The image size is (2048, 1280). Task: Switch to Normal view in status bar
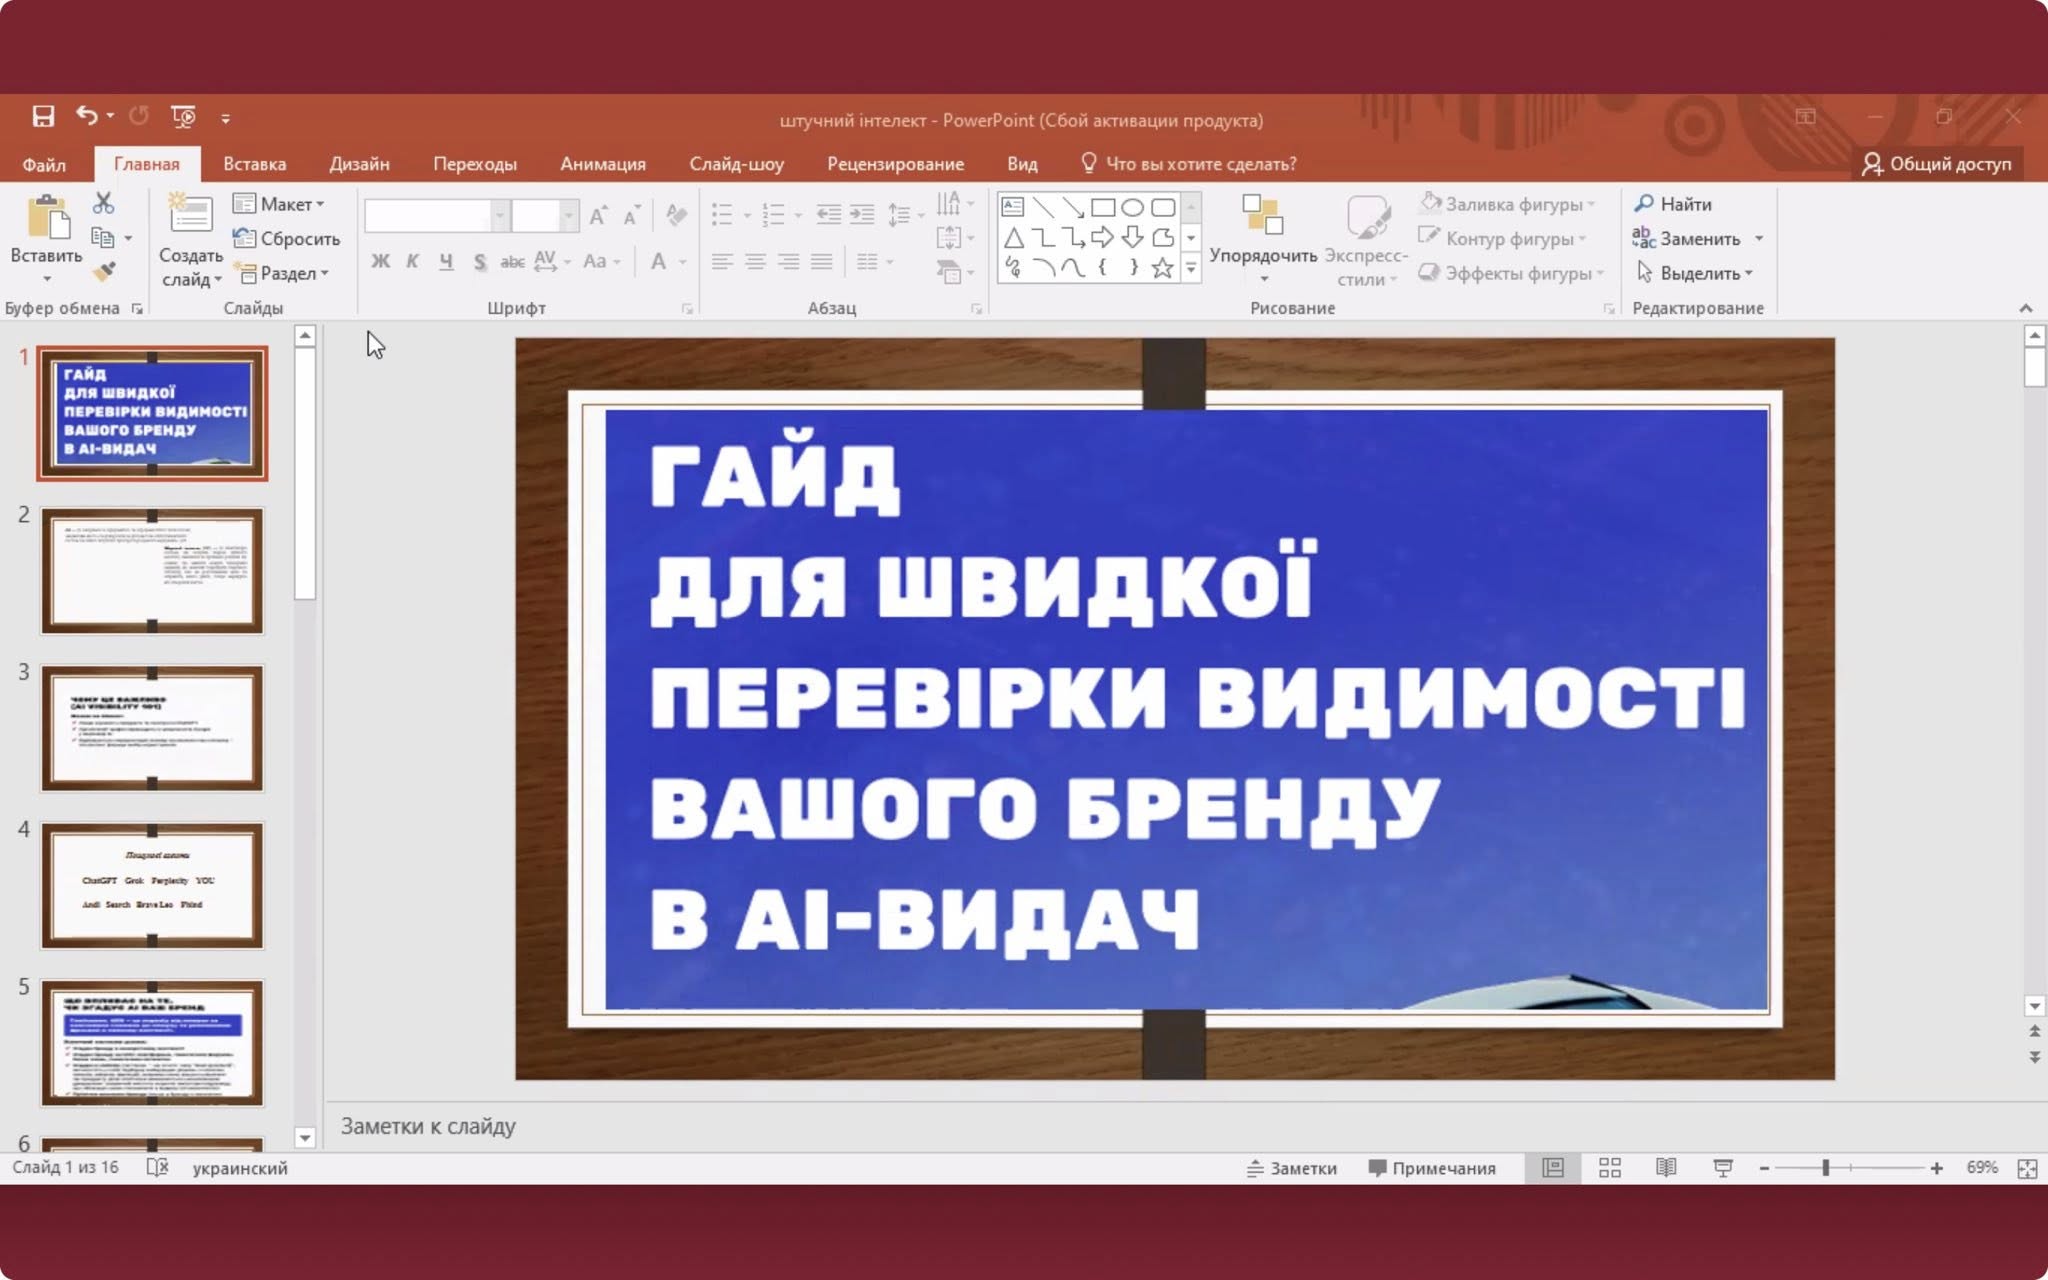click(1552, 1168)
